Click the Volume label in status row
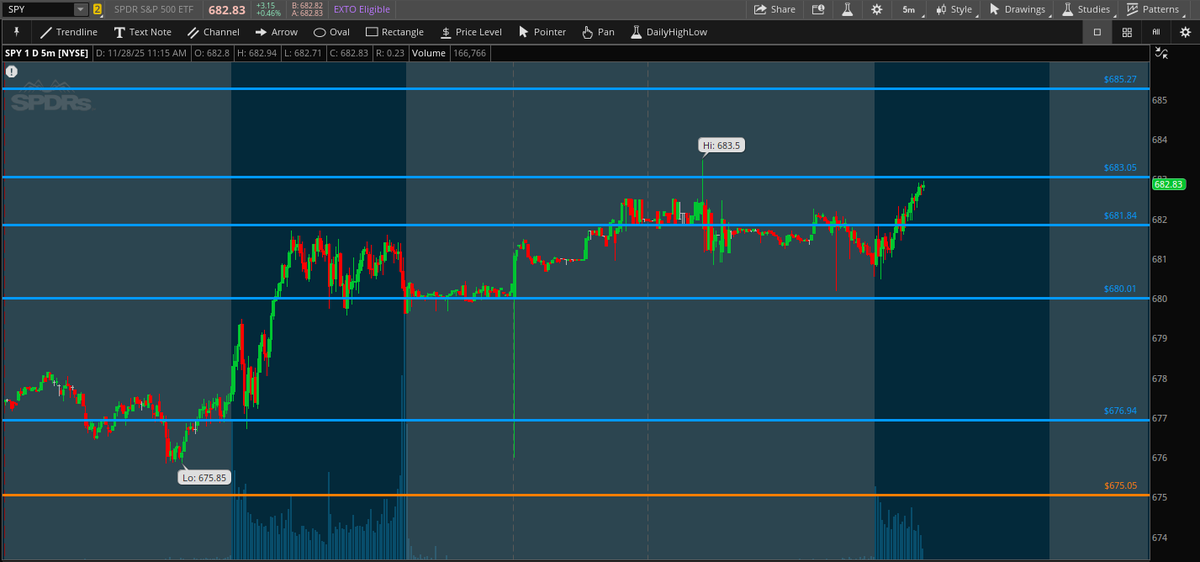 click(x=429, y=52)
